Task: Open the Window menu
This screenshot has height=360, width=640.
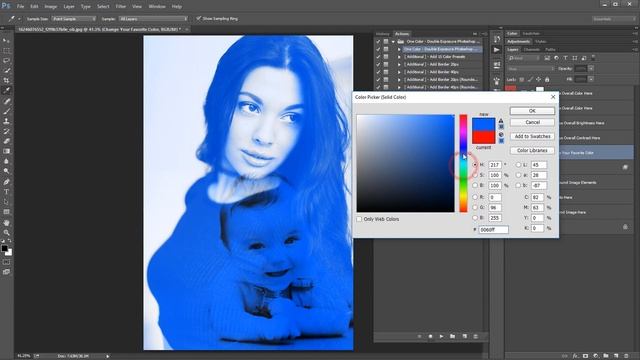Action: click(157, 7)
